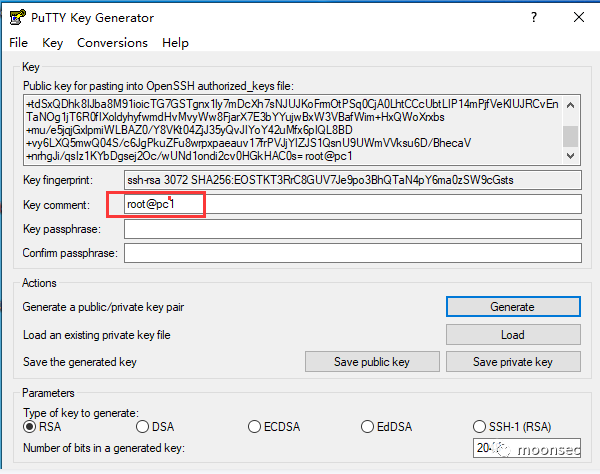Click the public key line ending 'root@pc1'
Screen dimensions: 600x474
point(189,156)
